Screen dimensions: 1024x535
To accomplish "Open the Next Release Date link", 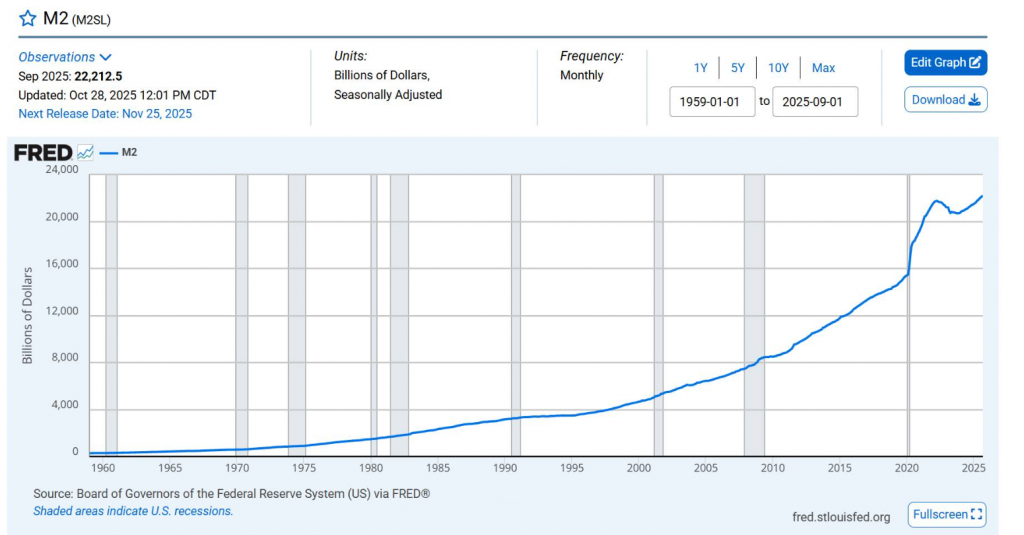I will point(105,113).
